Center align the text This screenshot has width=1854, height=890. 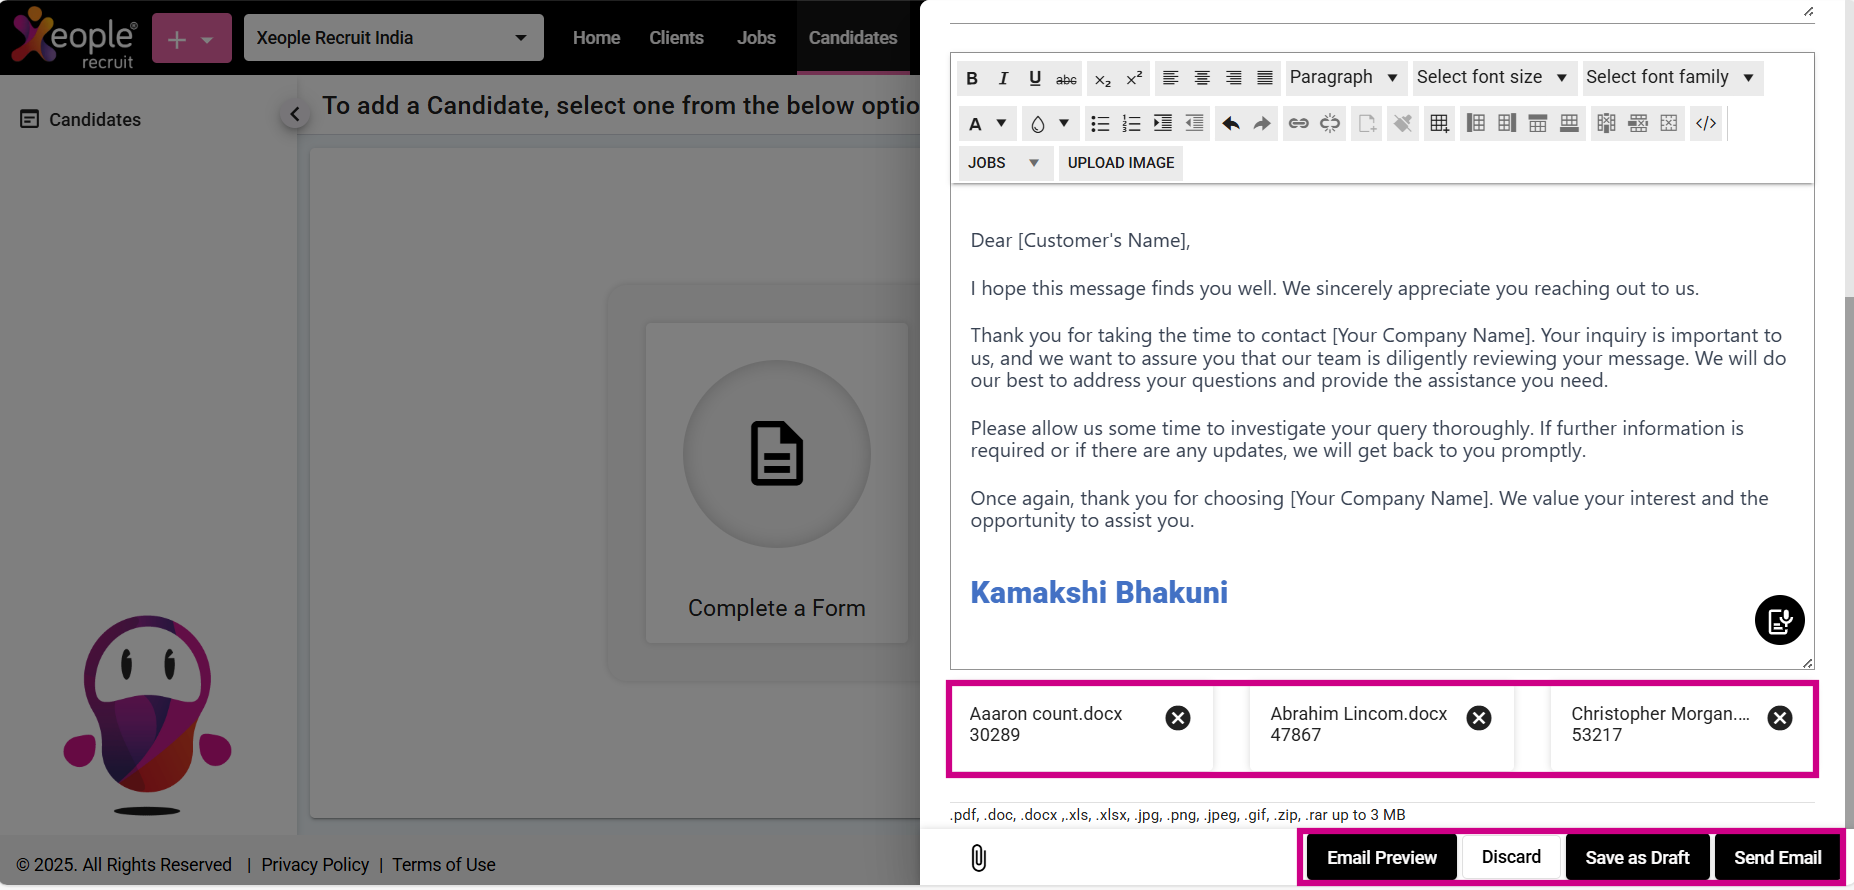click(1202, 78)
